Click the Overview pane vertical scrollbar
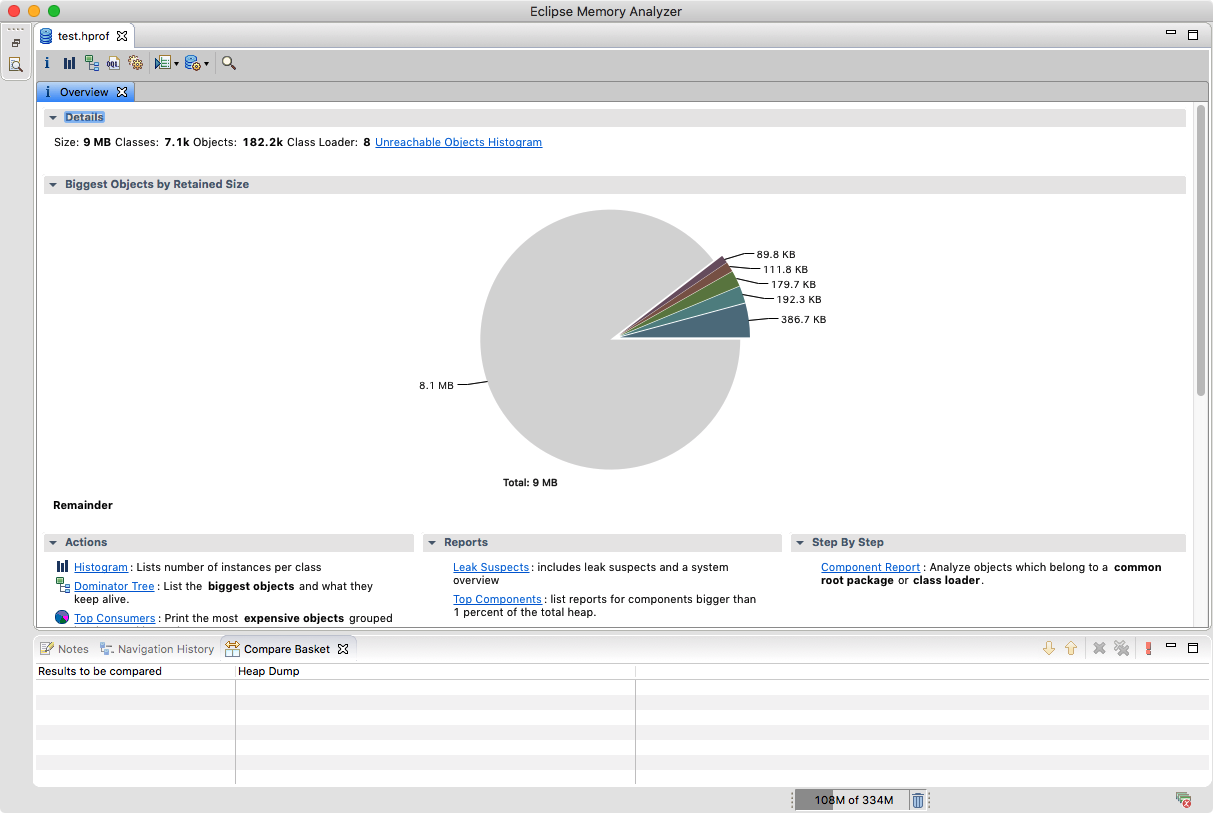Viewport: 1213px width, 813px height. tap(1201, 250)
